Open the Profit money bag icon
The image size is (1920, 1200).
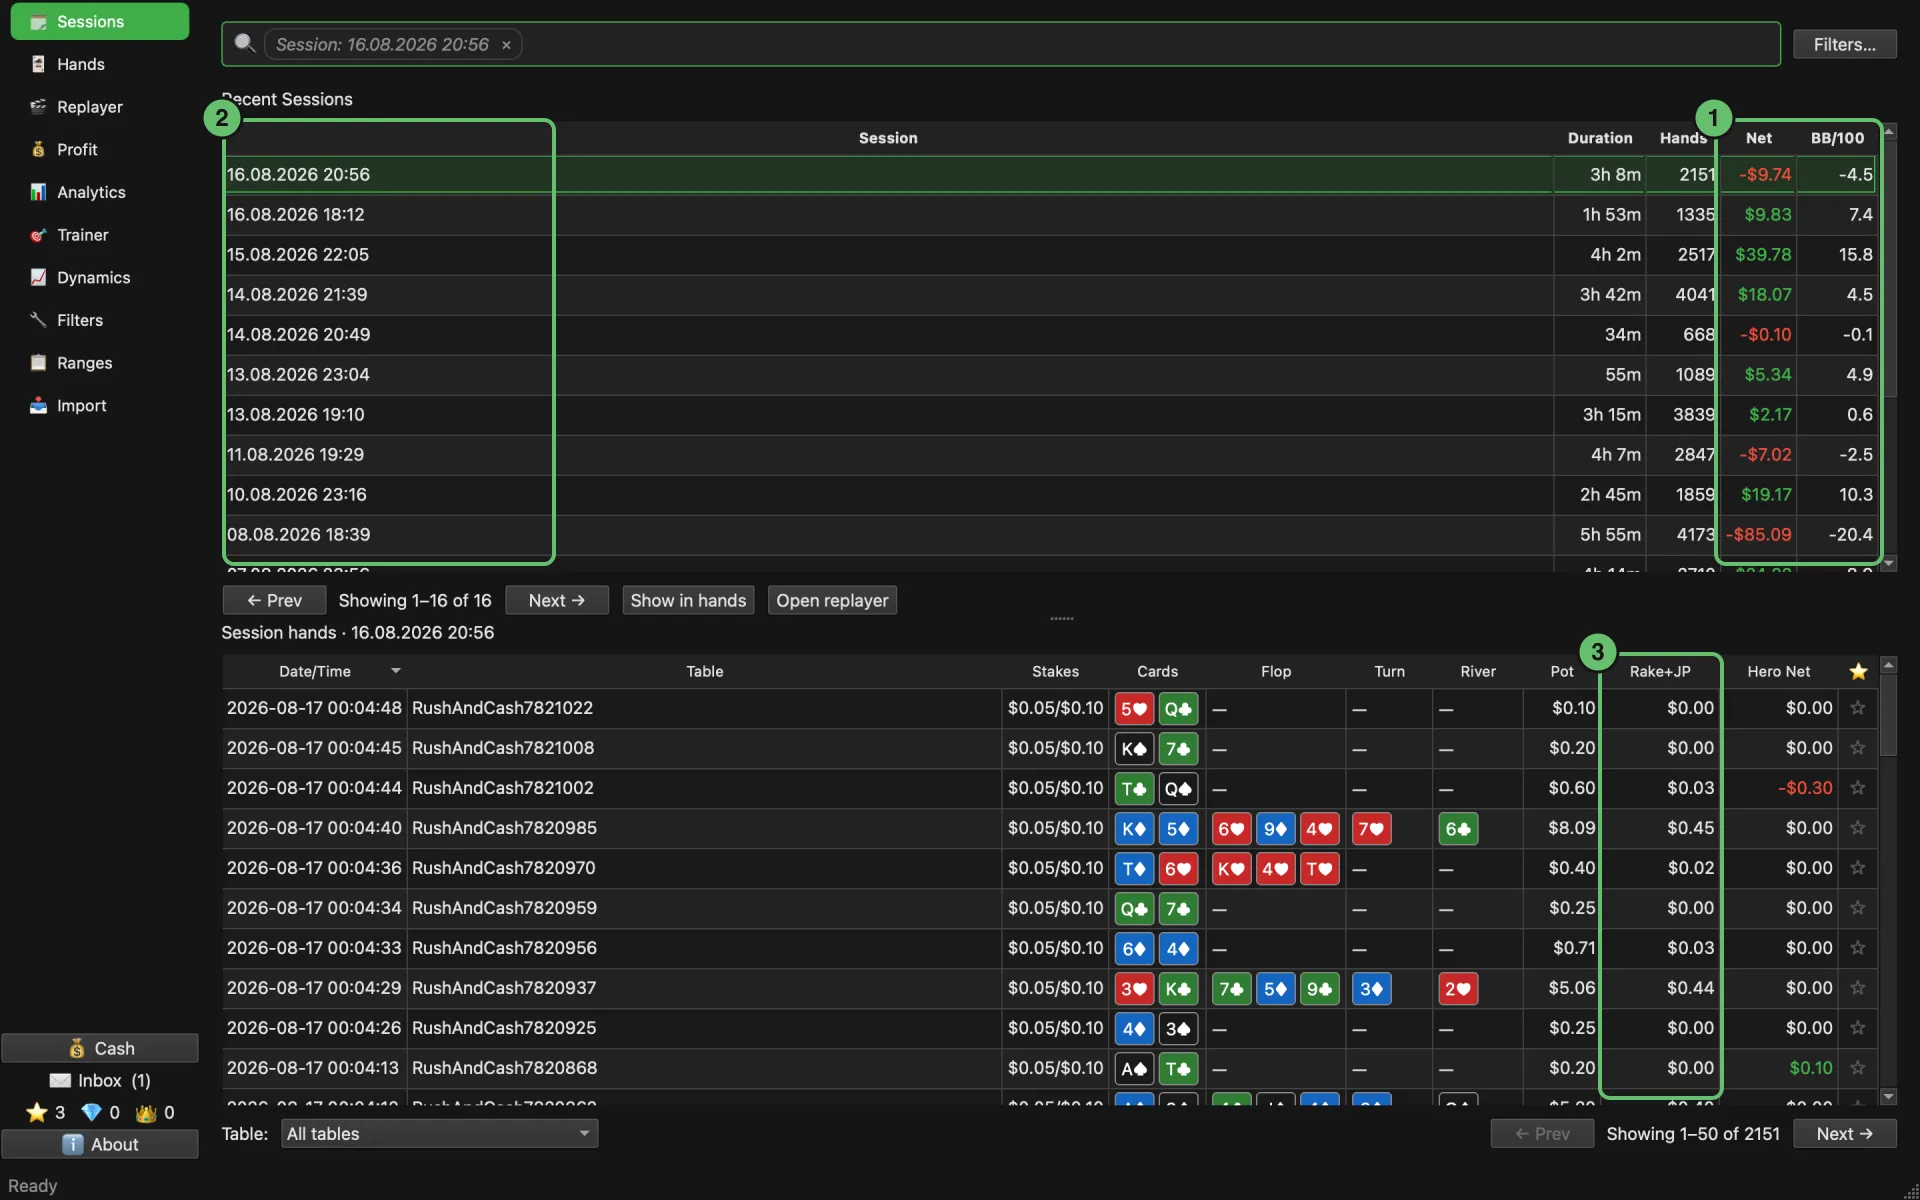coord(38,149)
